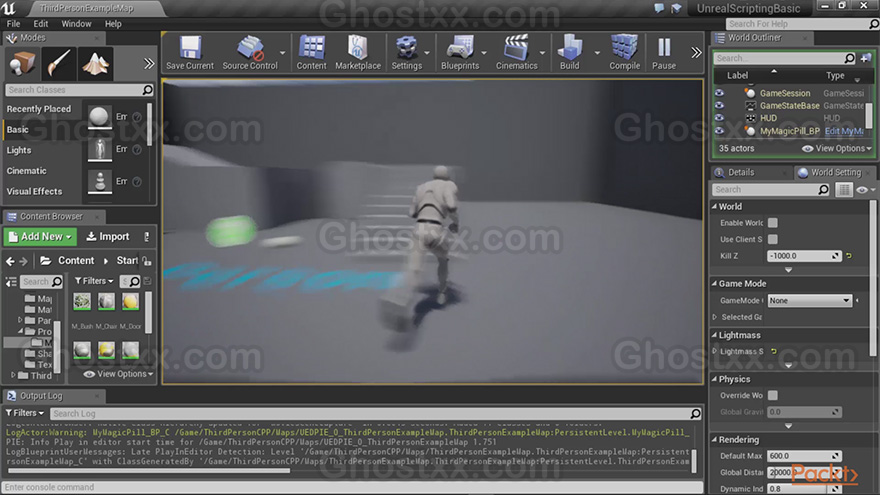Click the Save Current toolbar icon

(190, 53)
